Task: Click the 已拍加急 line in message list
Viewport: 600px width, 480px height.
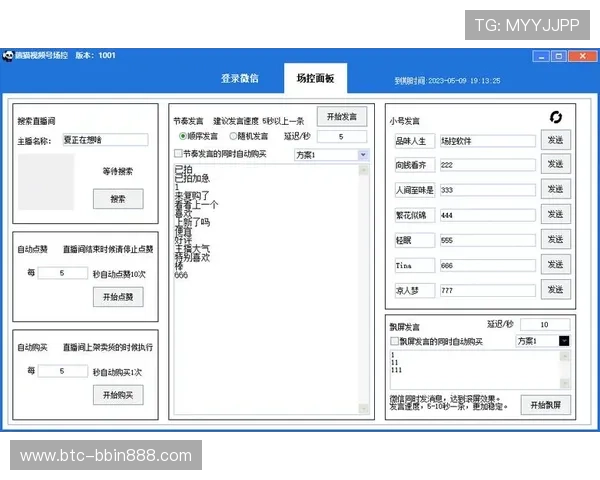Action: coord(192,178)
